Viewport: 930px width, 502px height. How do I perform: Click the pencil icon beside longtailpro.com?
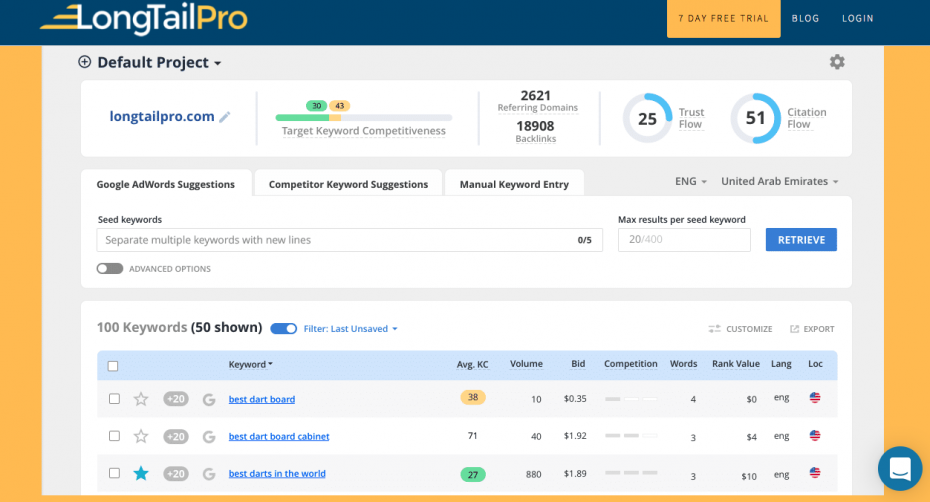coord(225,117)
